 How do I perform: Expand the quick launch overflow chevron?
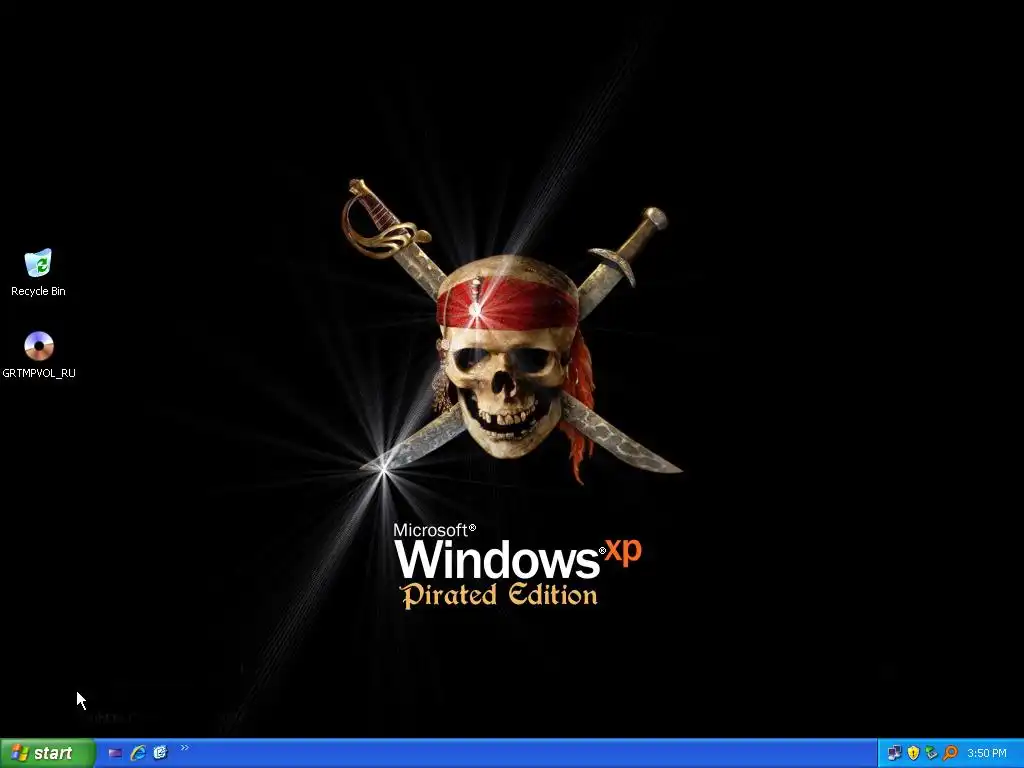(185, 748)
